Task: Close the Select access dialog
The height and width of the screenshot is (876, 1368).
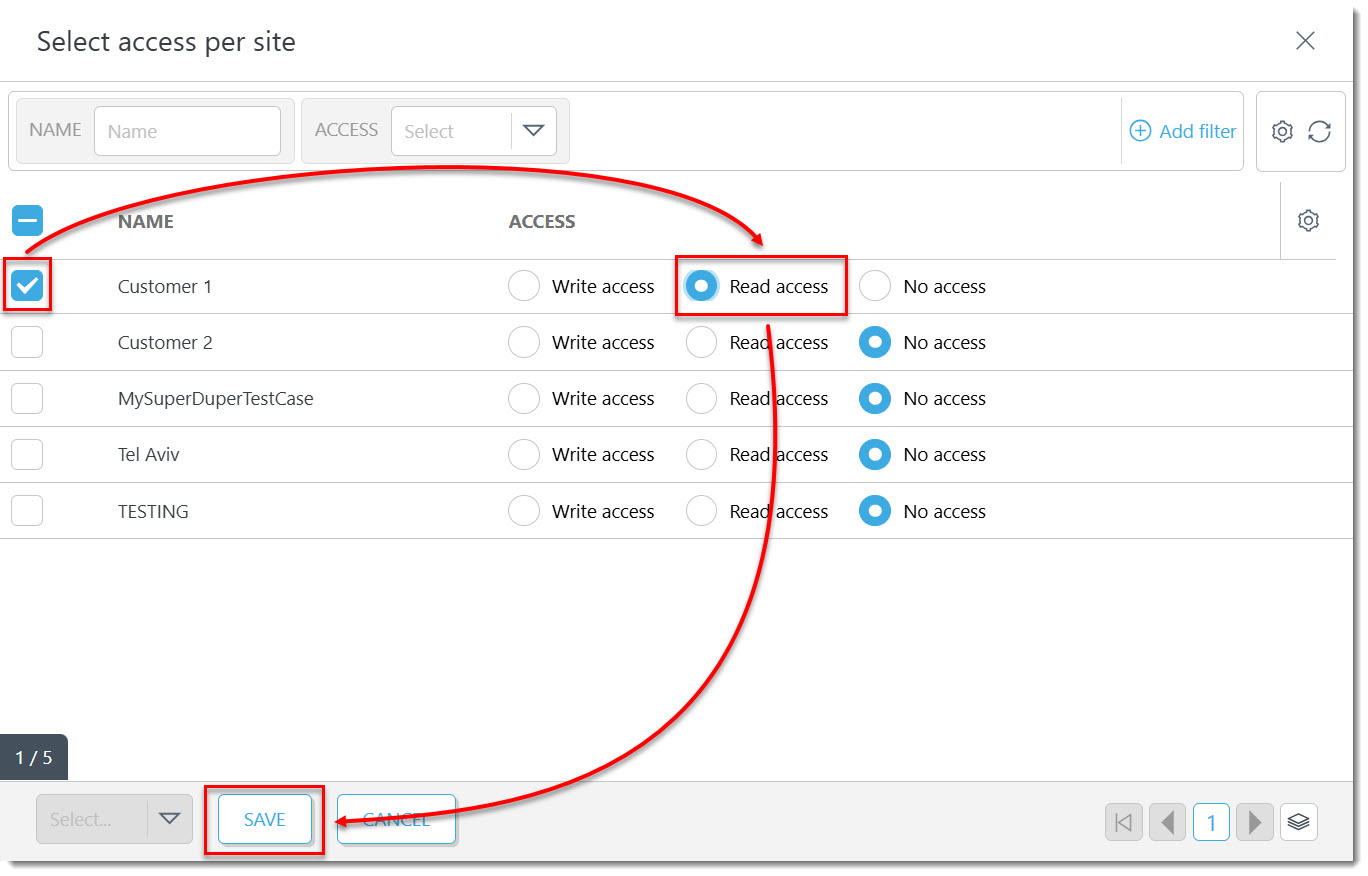Action: (1305, 41)
